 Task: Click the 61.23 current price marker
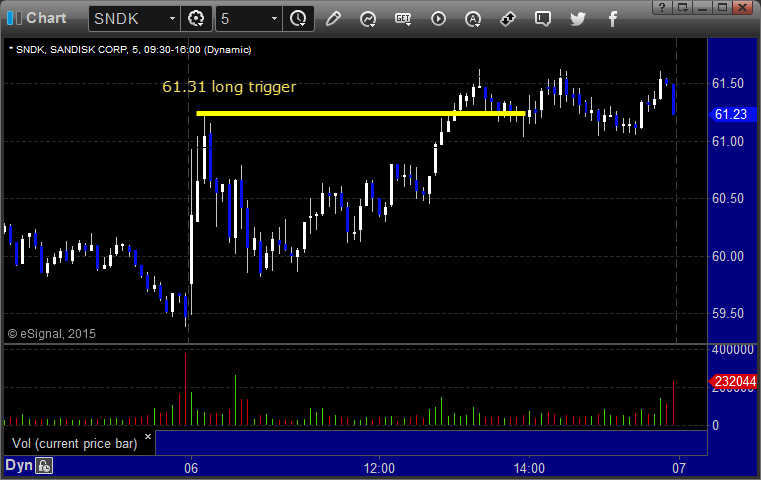click(731, 115)
